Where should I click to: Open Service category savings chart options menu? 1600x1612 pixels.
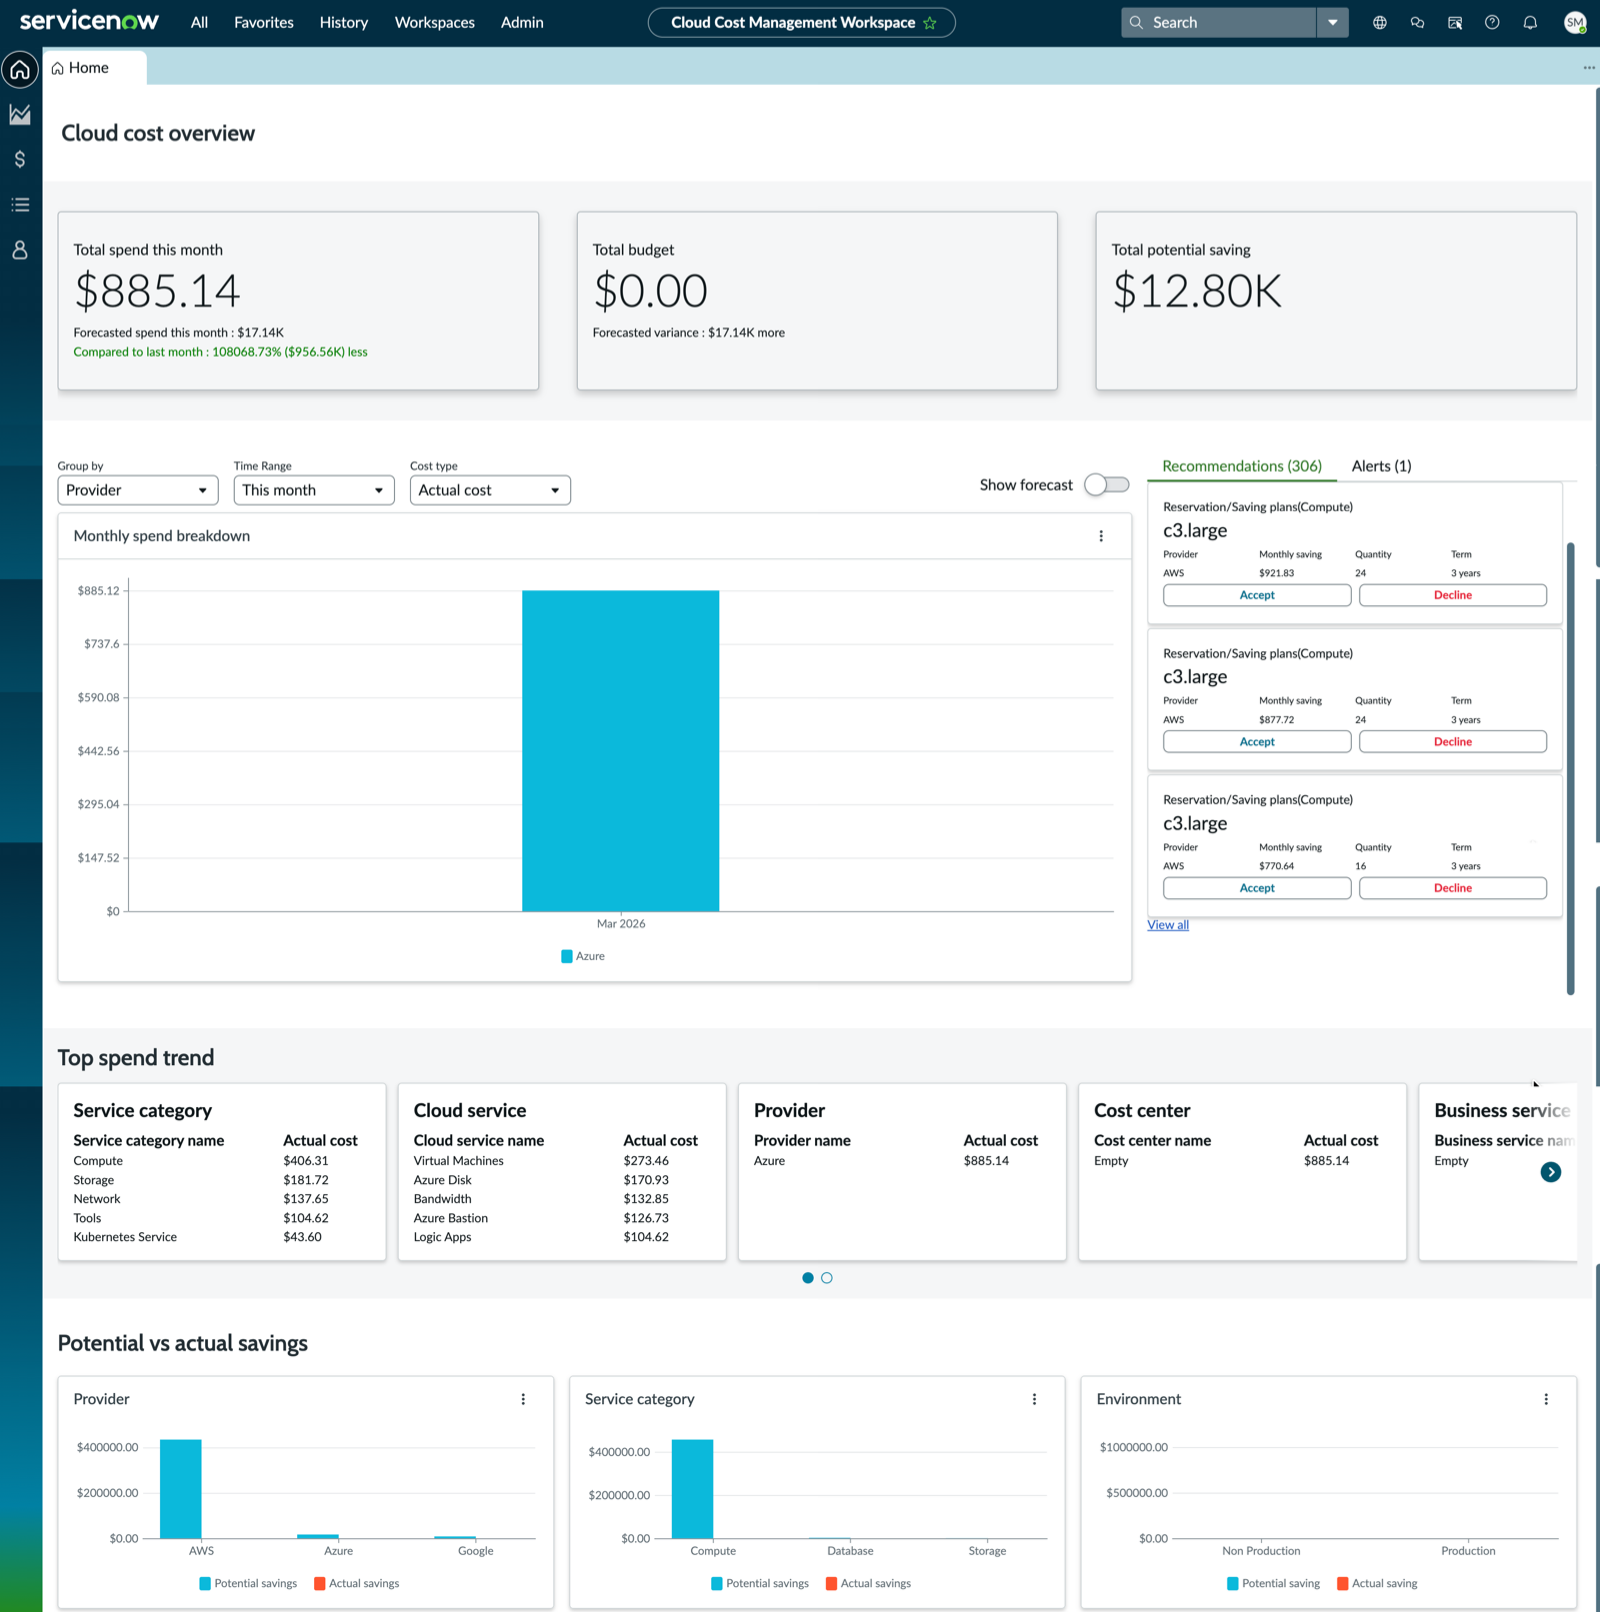tap(1034, 1399)
